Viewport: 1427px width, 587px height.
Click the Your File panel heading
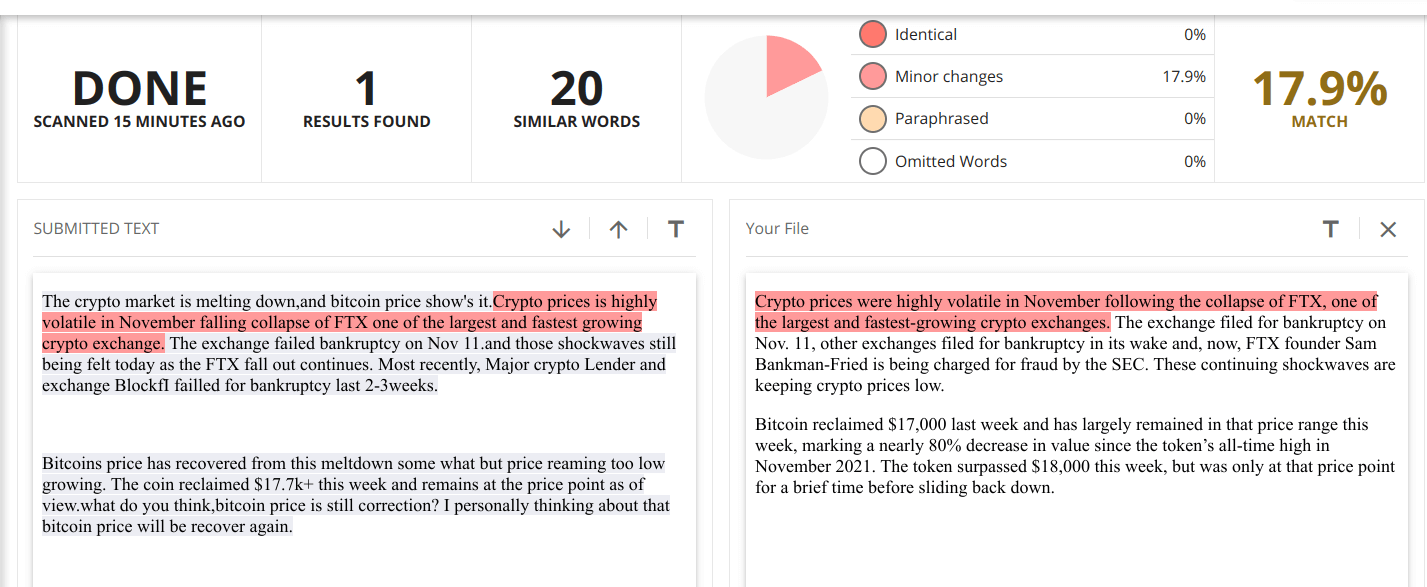tap(777, 228)
